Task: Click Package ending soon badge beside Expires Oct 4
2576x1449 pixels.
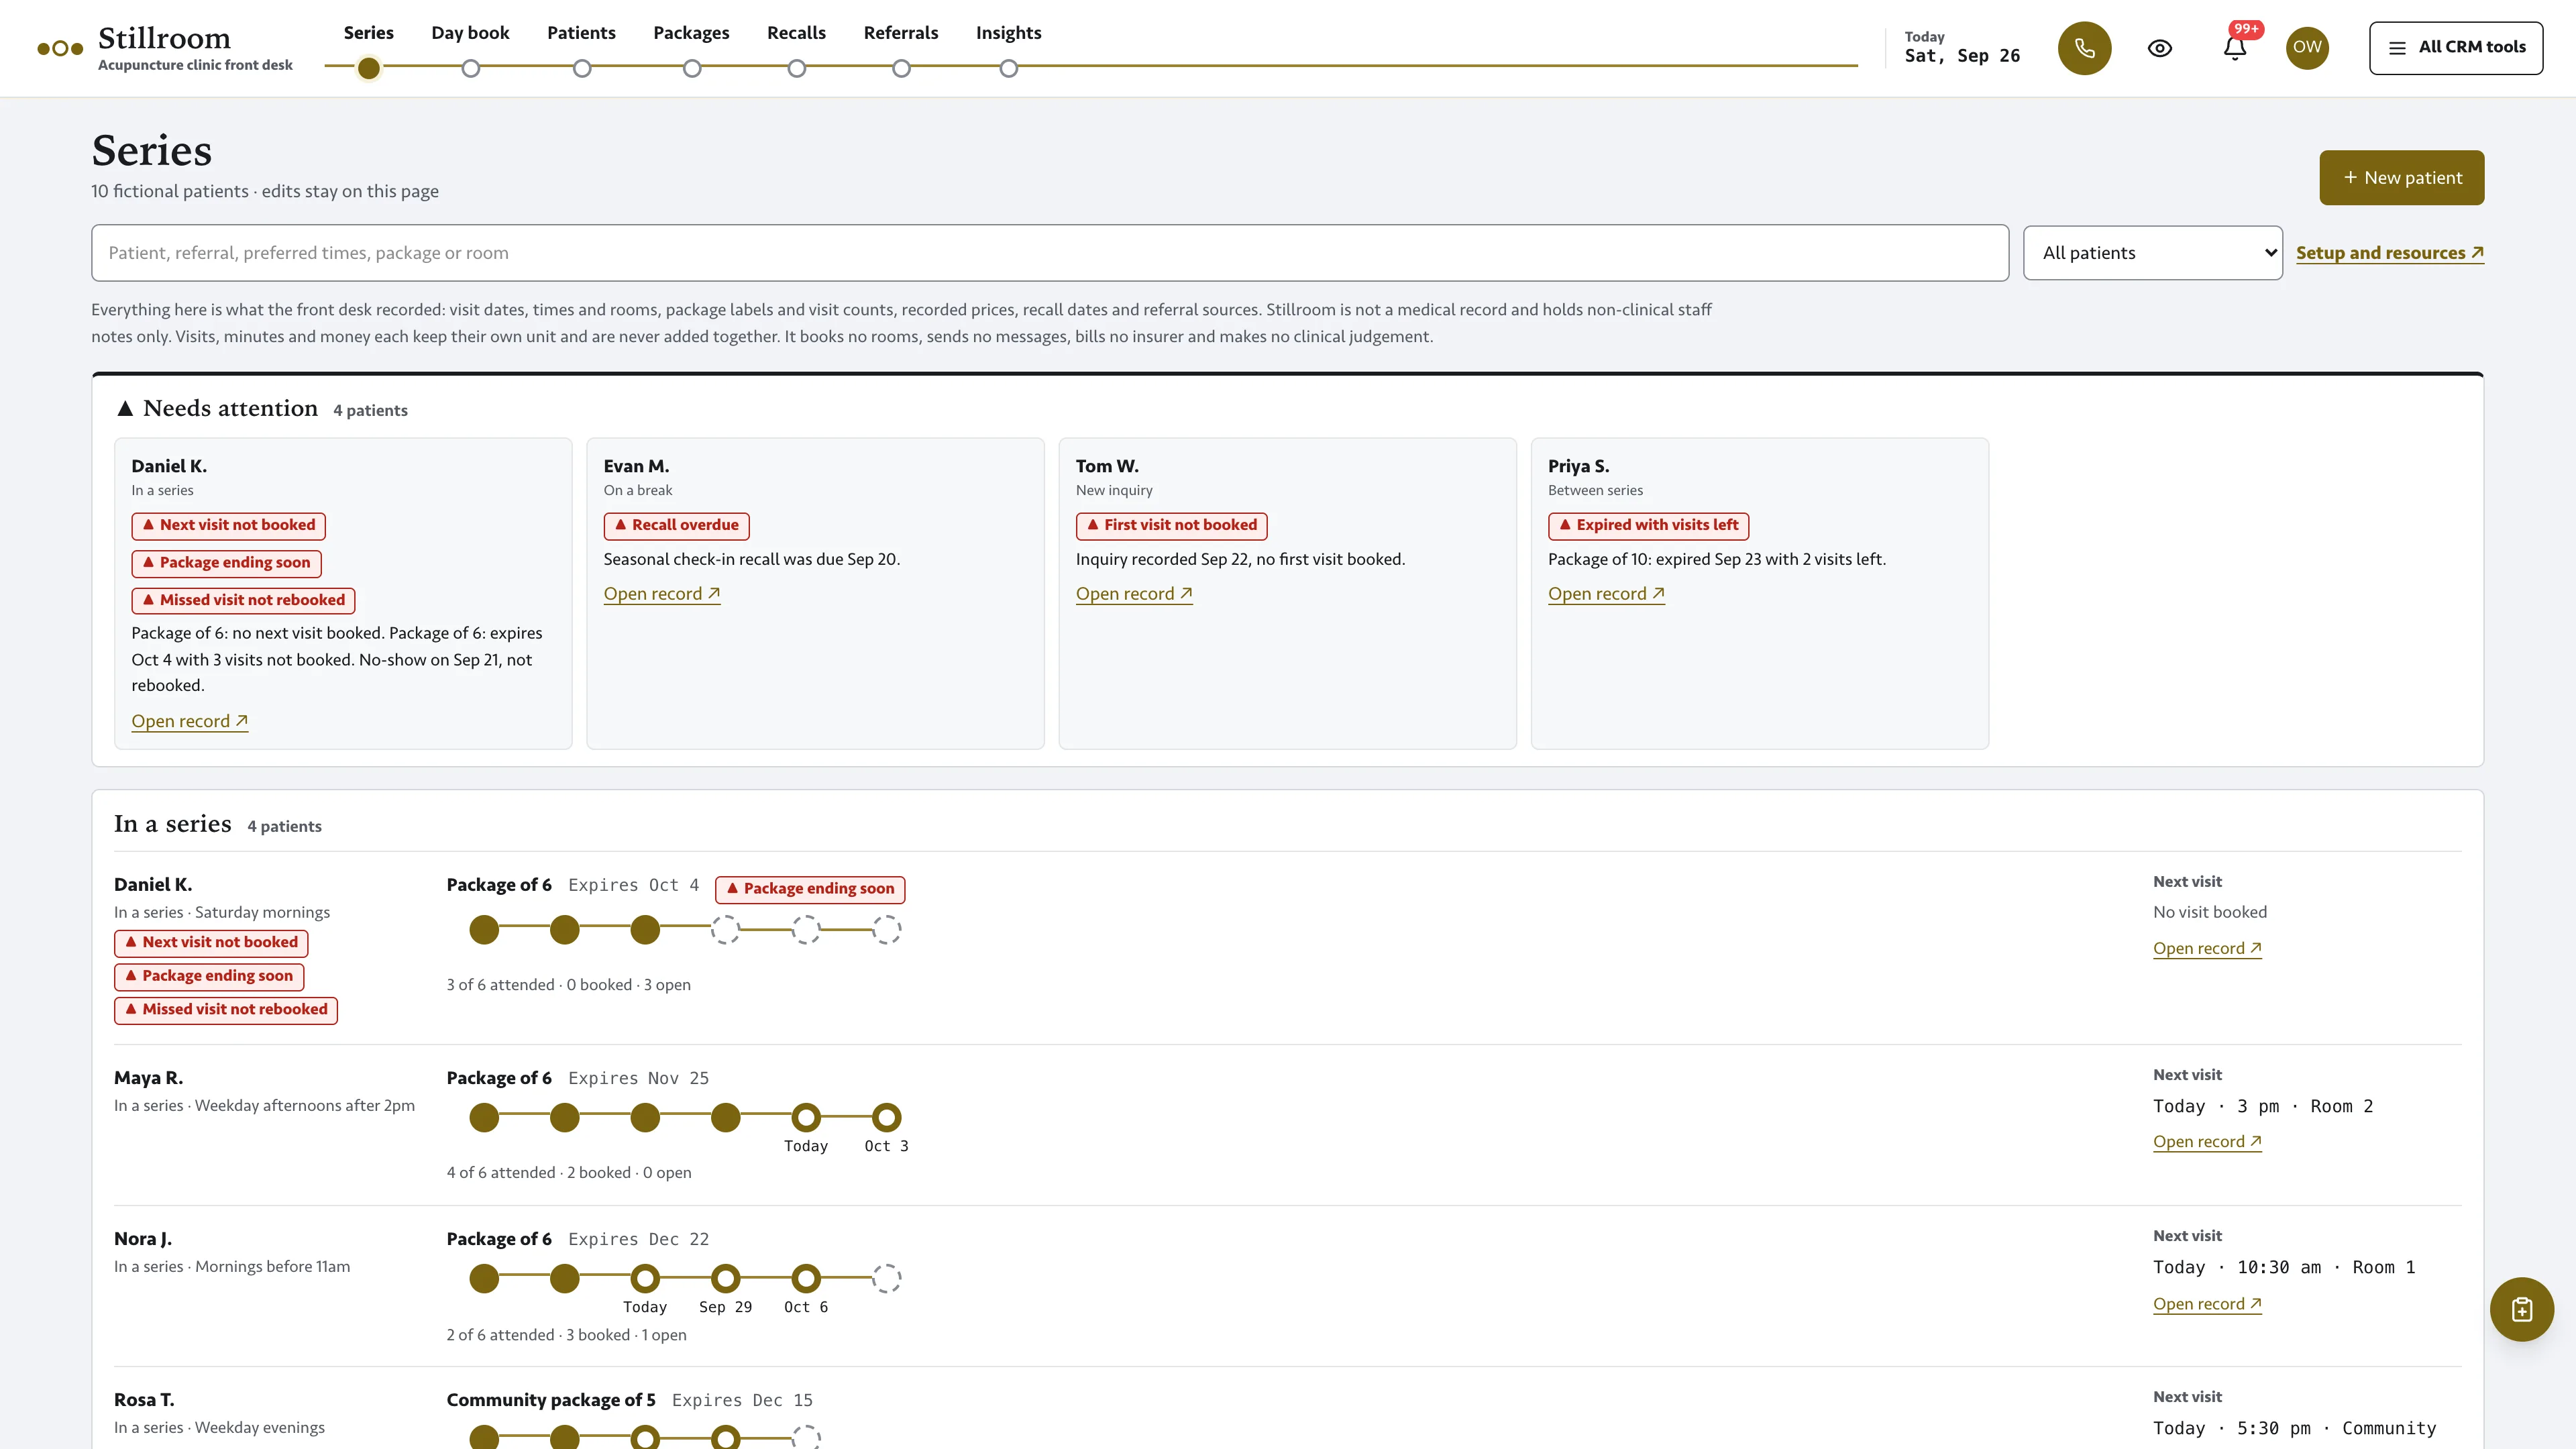Action: (810, 889)
